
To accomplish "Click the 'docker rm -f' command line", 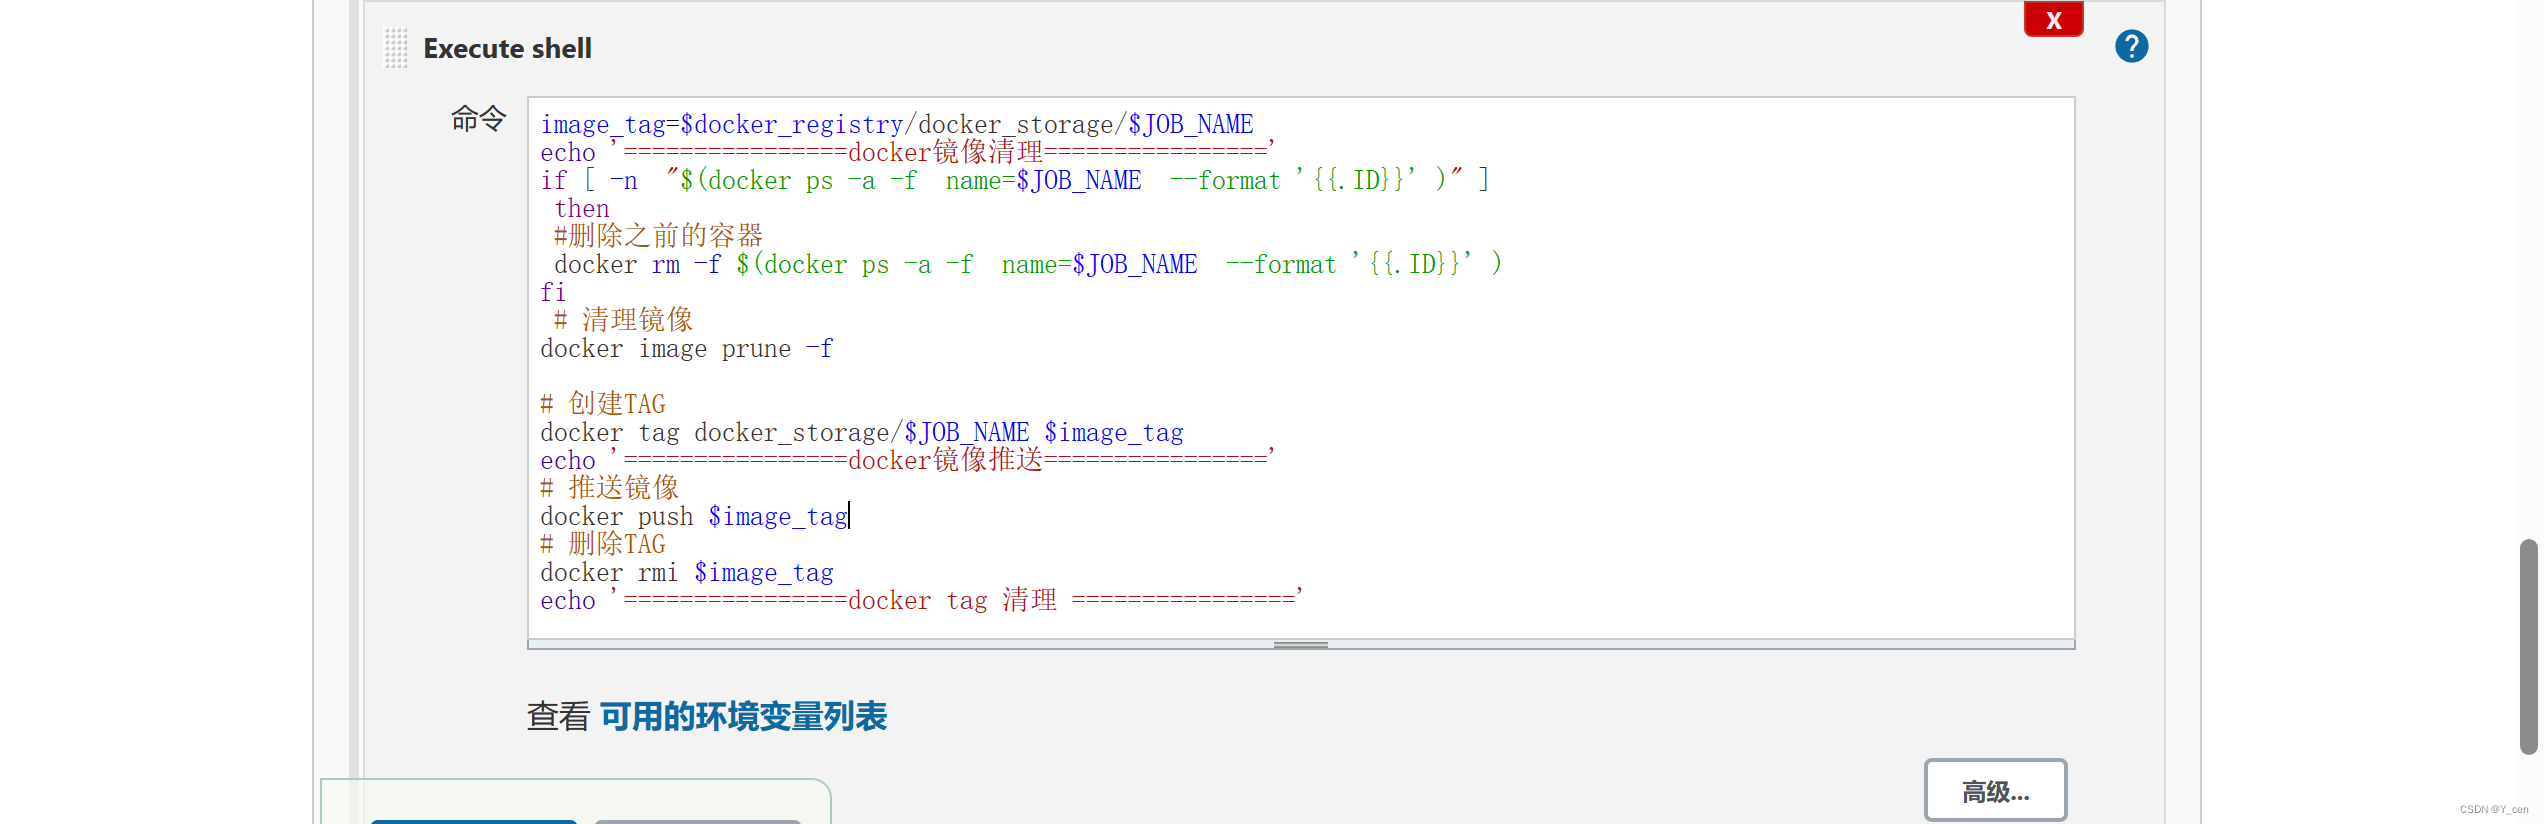I will [x=1028, y=264].
